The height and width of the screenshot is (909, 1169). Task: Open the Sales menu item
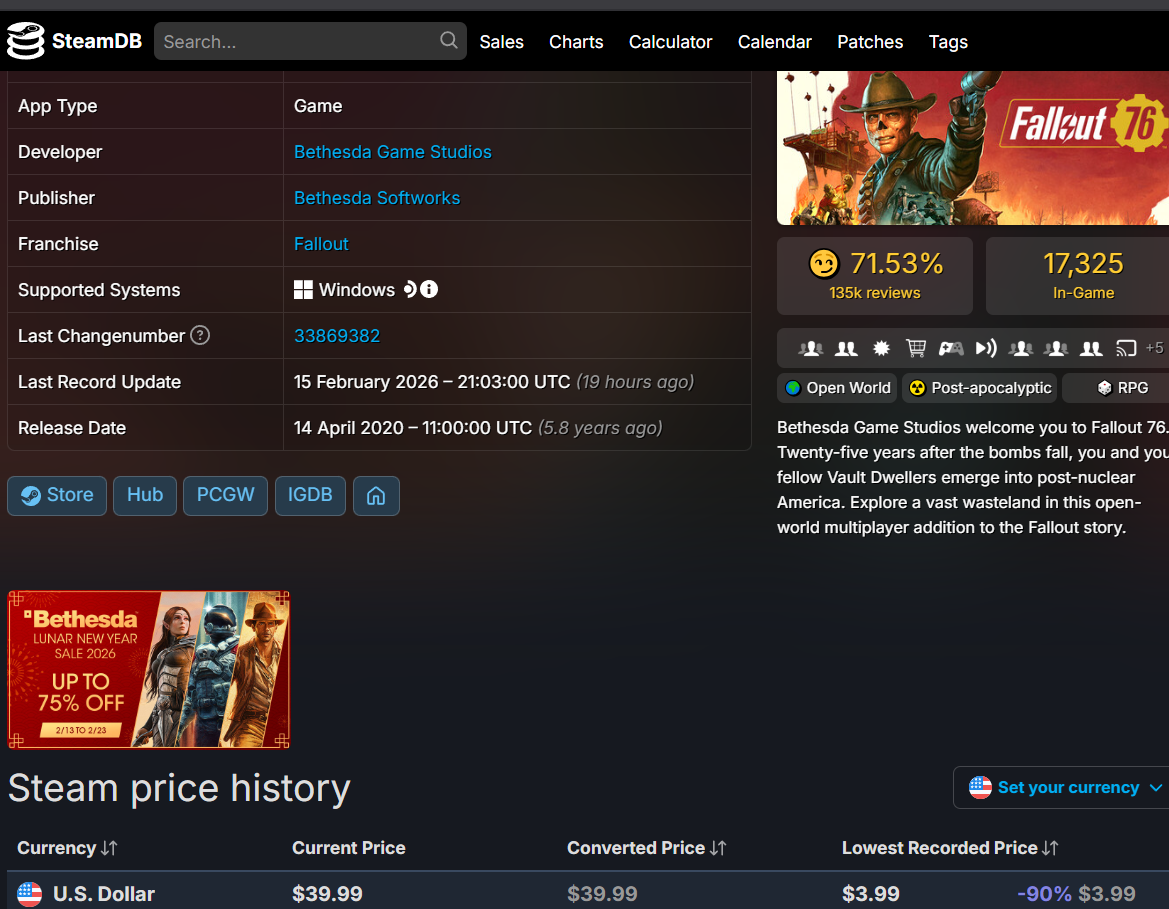(501, 42)
